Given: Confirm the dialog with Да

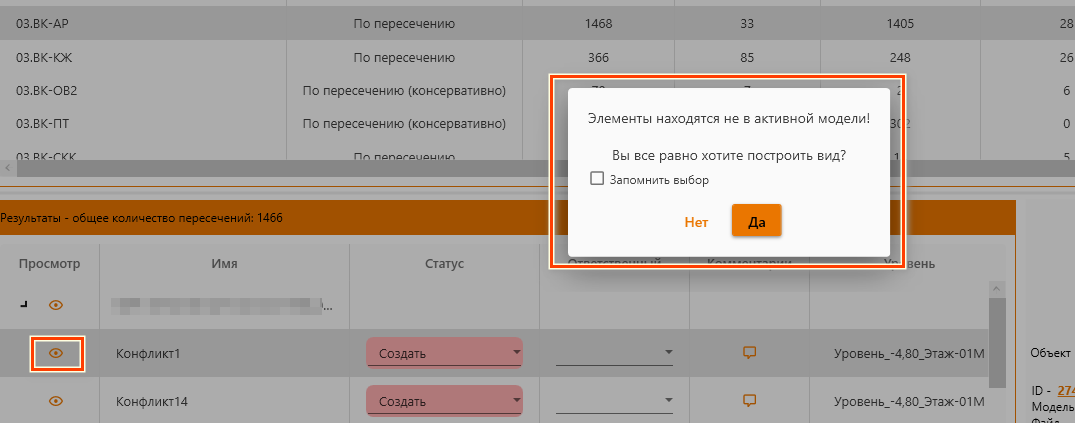Looking at the screenshot, I should [x=756, y=222].
